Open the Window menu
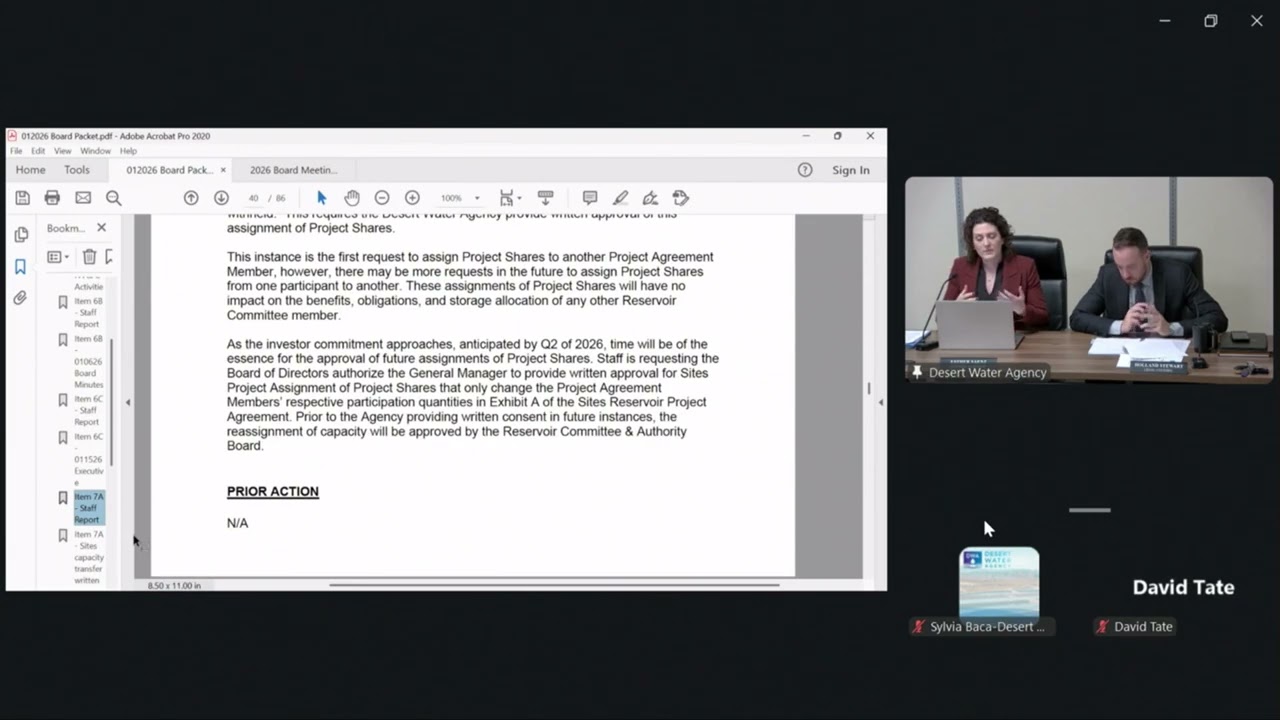 (x=95, y=151)
